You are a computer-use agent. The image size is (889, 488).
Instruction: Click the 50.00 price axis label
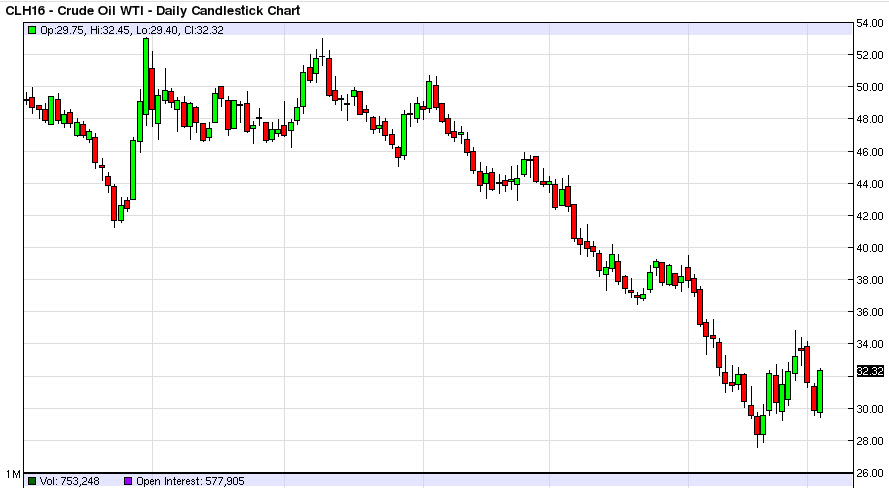[x=870, y=87]
